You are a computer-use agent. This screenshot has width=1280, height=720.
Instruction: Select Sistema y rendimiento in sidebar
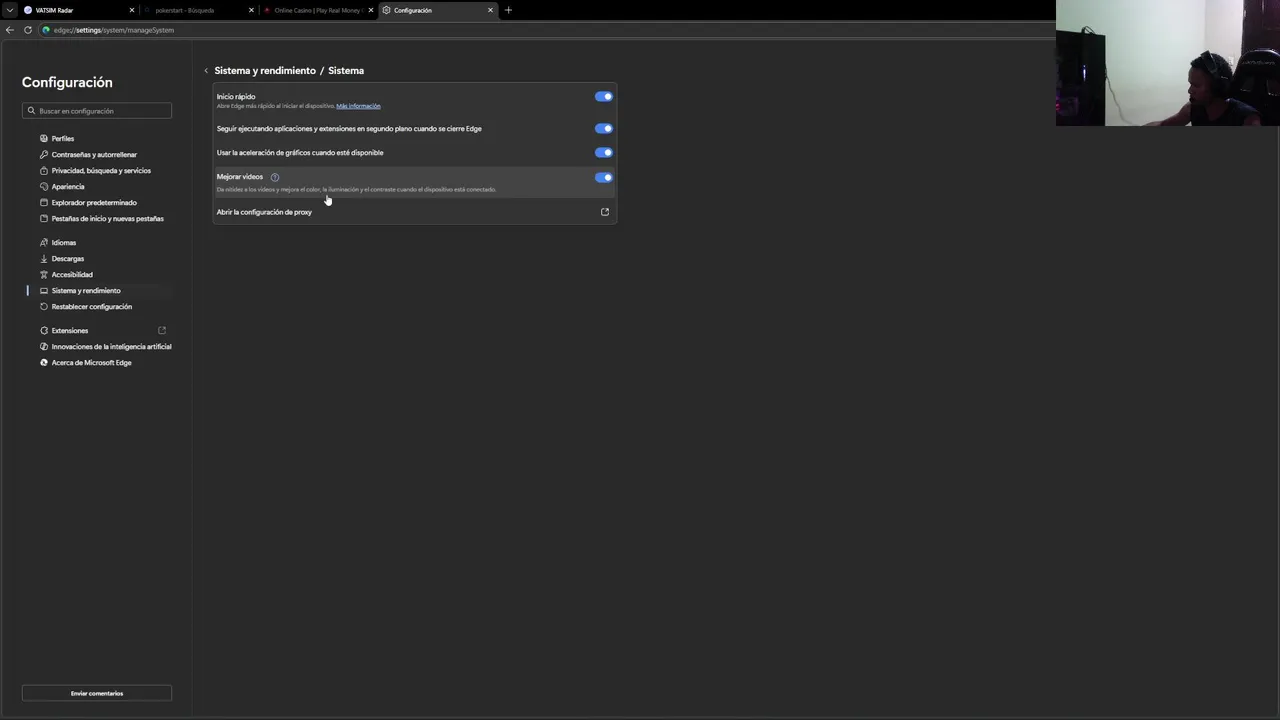point(98,291)
